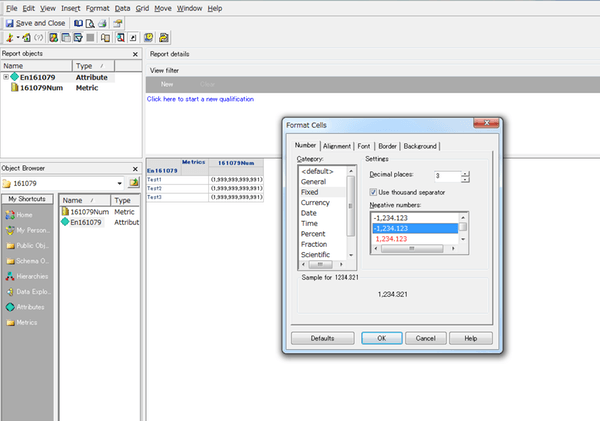Decrease decimal places with the down stepper

pos(465,180)
